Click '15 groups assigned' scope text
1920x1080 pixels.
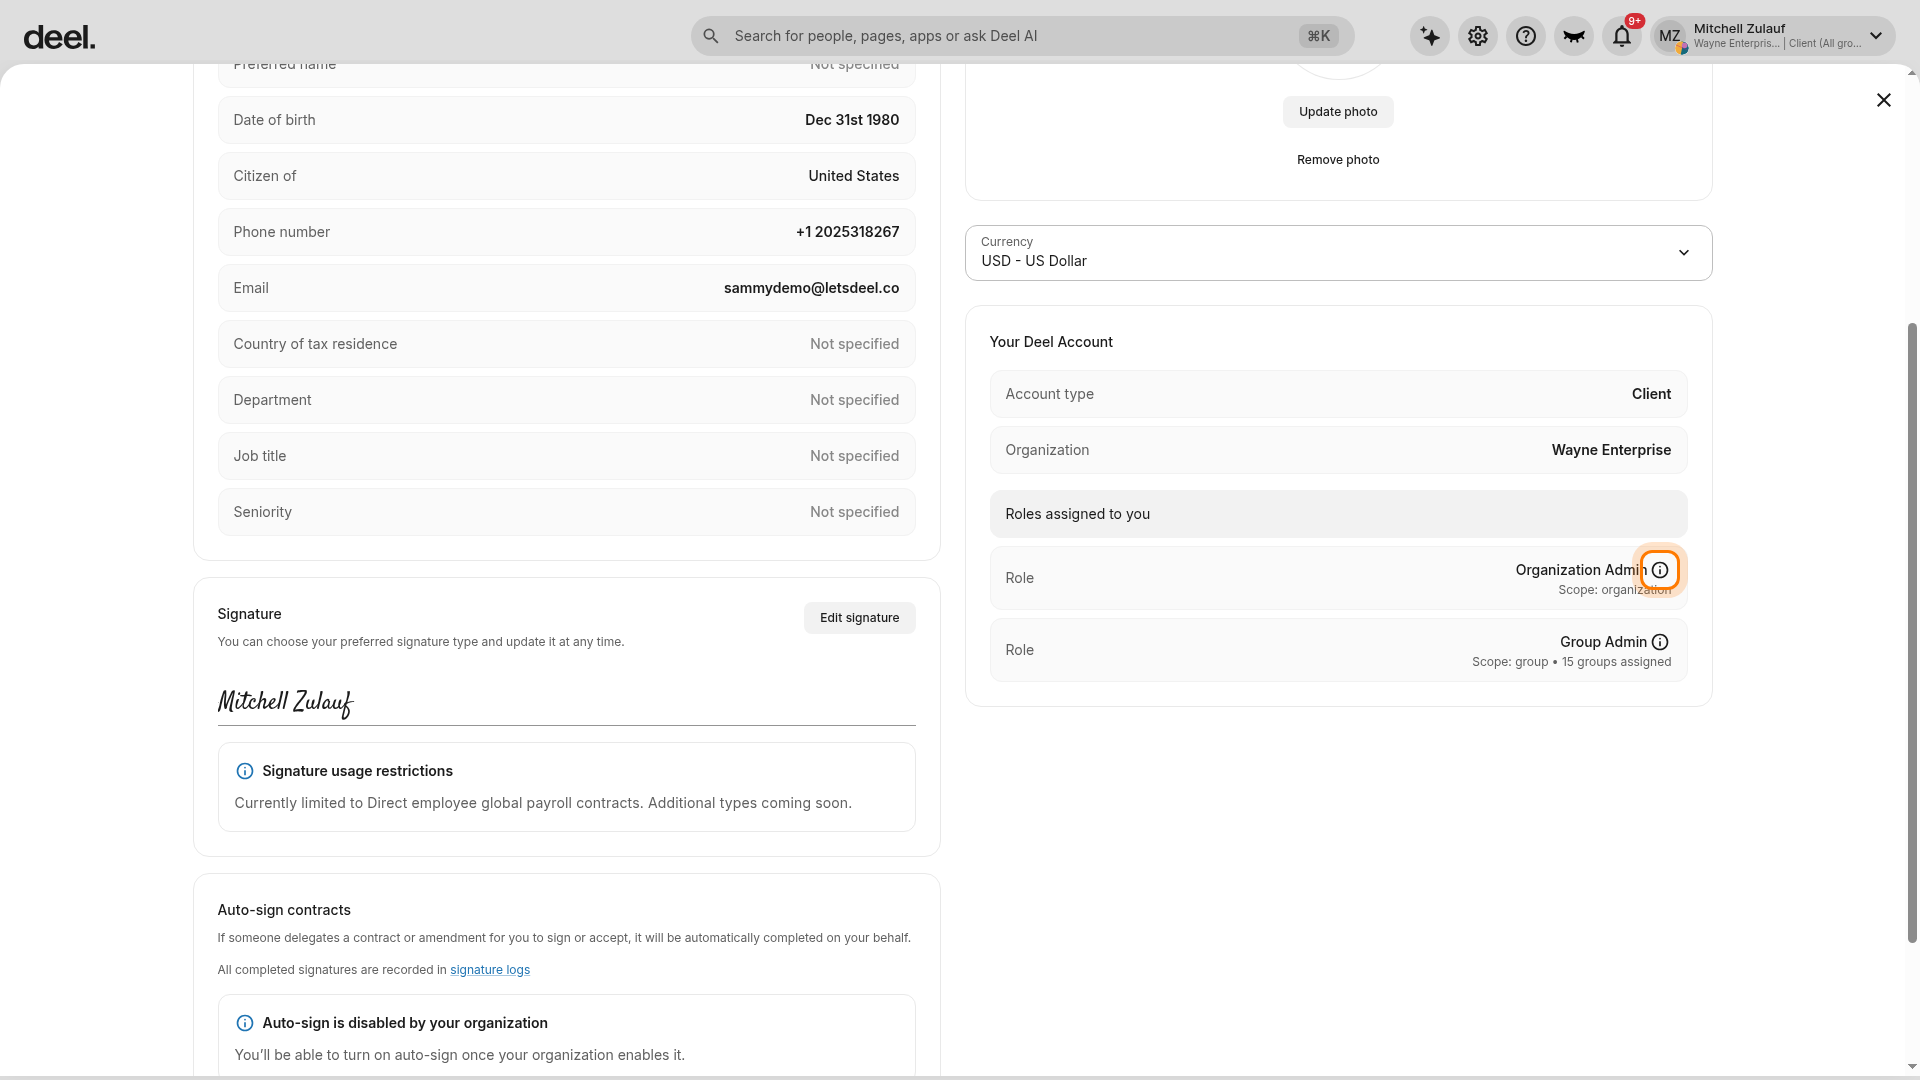1616,662
